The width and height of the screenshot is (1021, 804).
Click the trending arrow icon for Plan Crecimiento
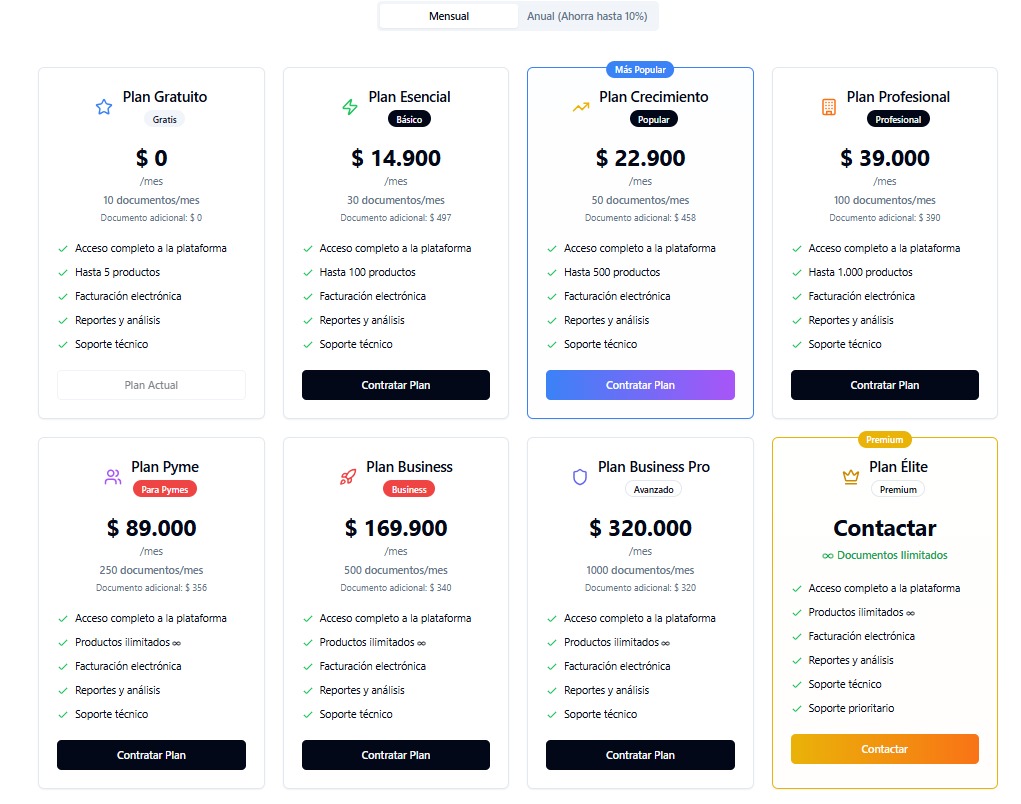point(581,107)
